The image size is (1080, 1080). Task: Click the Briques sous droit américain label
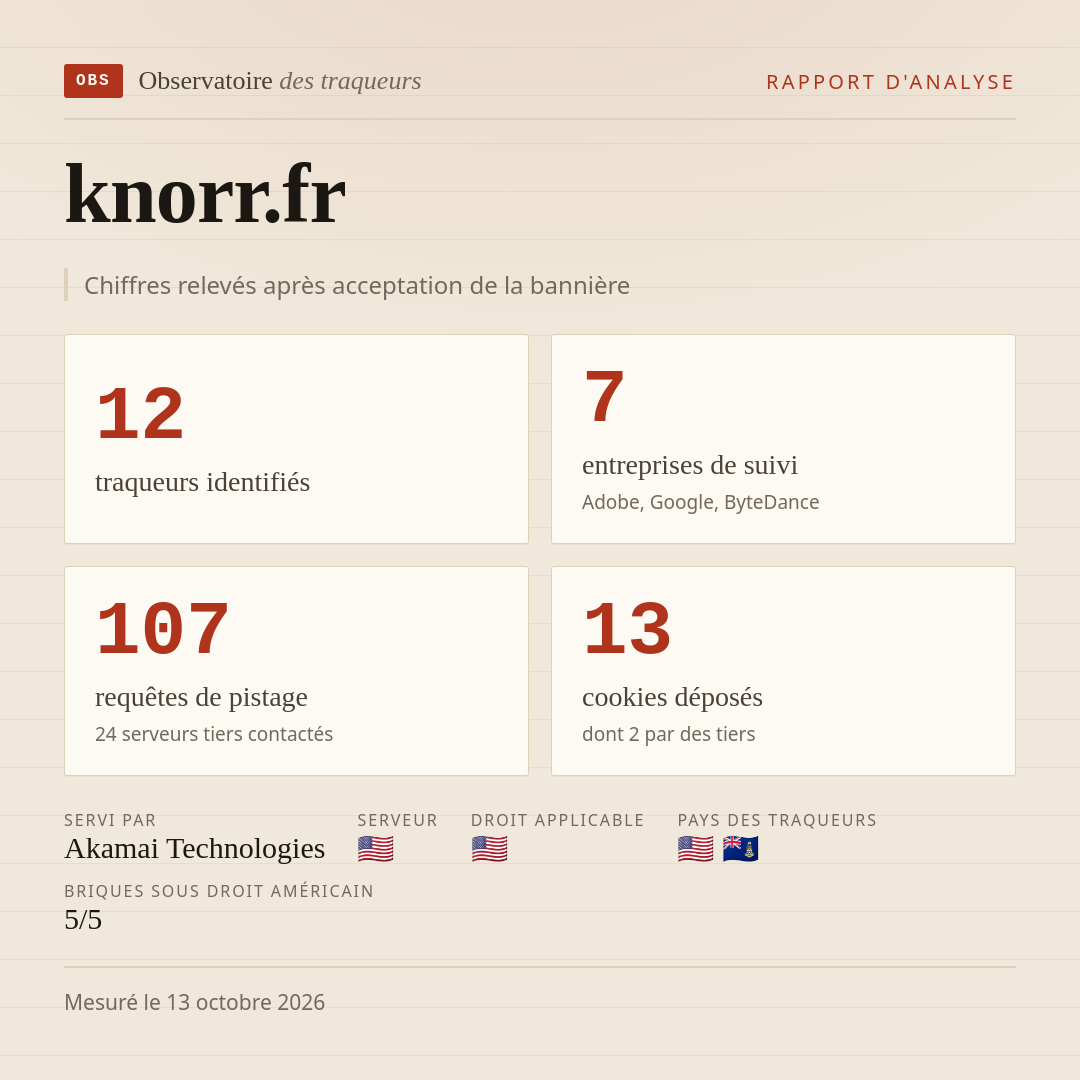click(219, 891)
